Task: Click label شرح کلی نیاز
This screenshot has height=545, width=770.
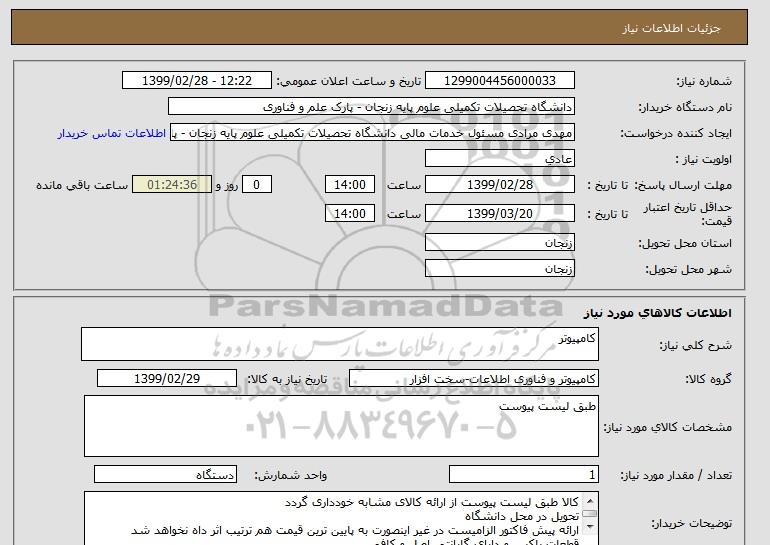Action: 695,345
